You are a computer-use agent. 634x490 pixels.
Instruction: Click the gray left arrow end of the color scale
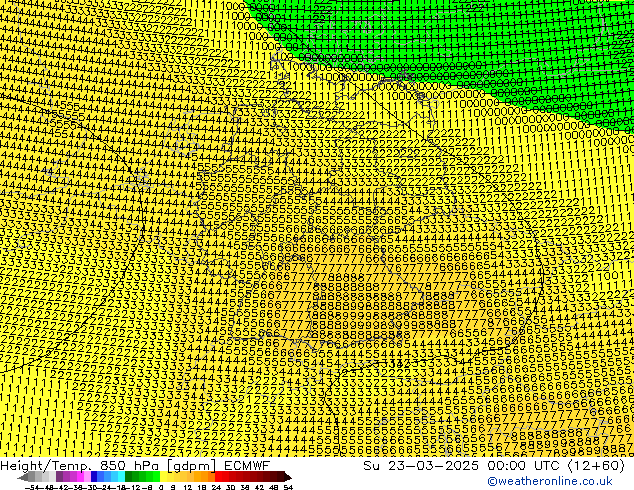tap(23, 477)
